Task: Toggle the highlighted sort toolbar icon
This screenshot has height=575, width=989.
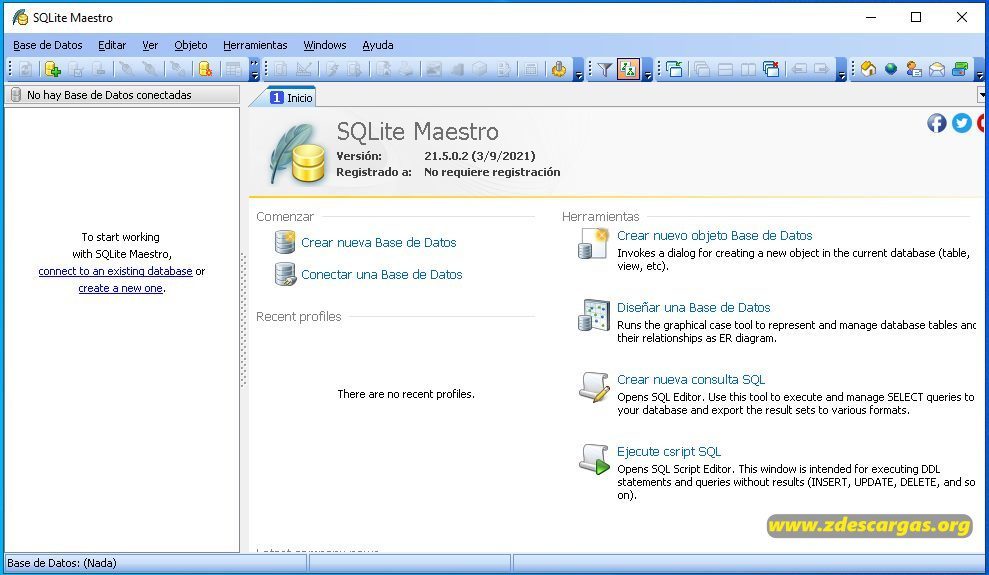Action: pos(628,69)
